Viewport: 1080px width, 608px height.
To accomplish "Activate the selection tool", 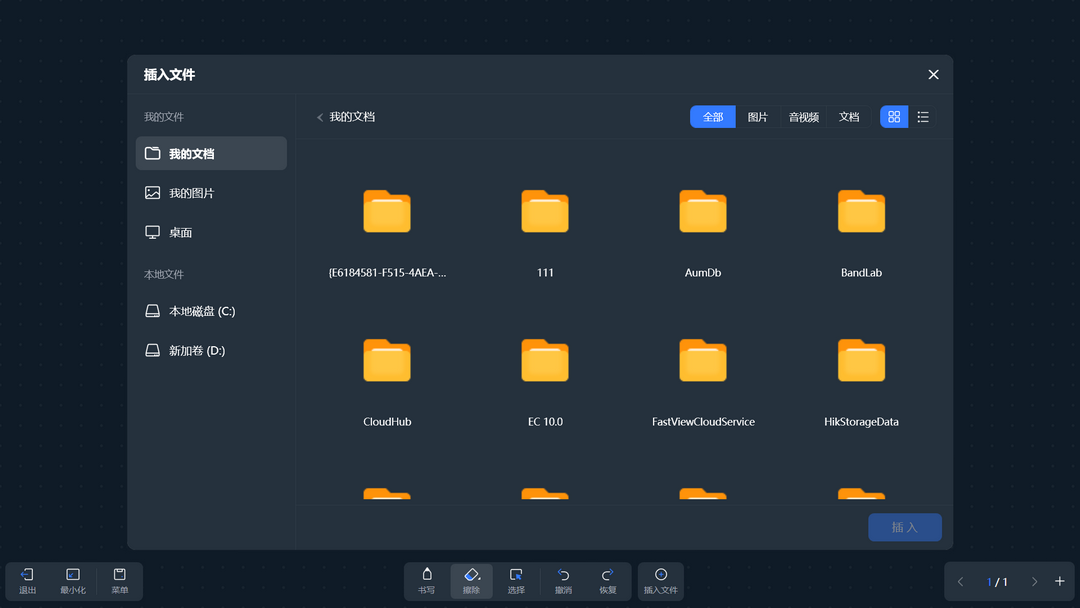I will (516, 580).
